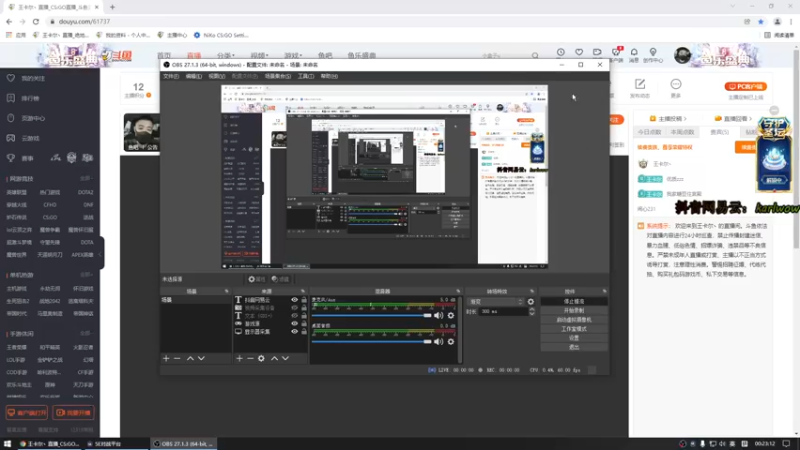This screenshot has width=800, height=450.
Task: Mute the 桌面音频 channel in the mixer
Action: coord(438,341)
